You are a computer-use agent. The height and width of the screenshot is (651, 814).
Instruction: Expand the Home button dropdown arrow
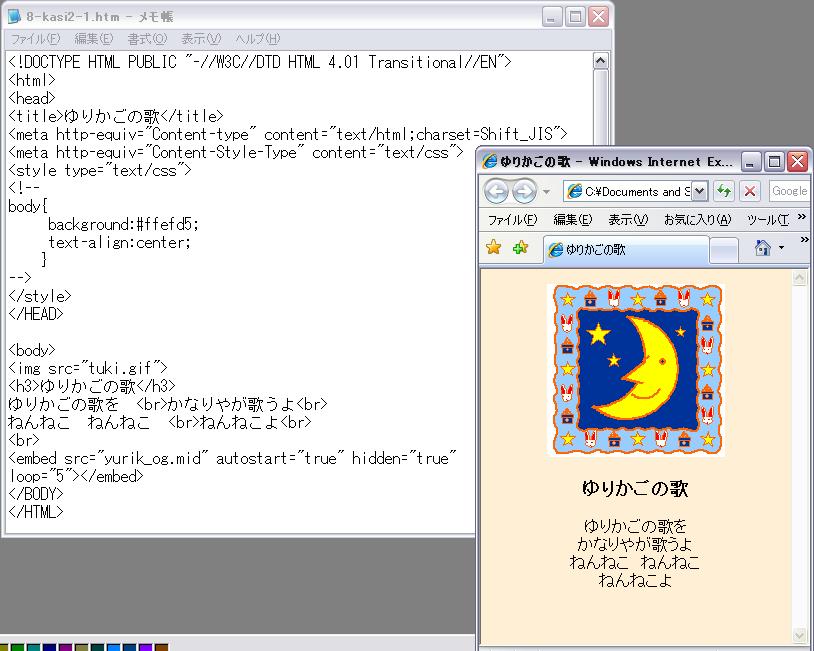(x=781, y=248)
